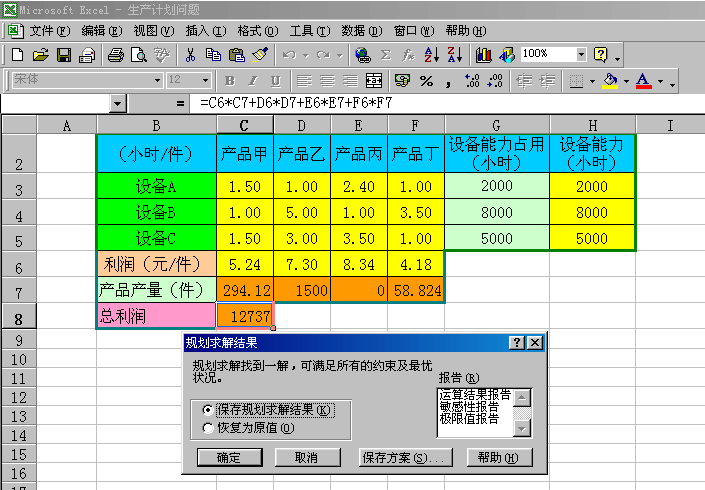Click Merge and Center icon
The height and width of the screenshot is (490, 705).
click(x=374, y=81)
